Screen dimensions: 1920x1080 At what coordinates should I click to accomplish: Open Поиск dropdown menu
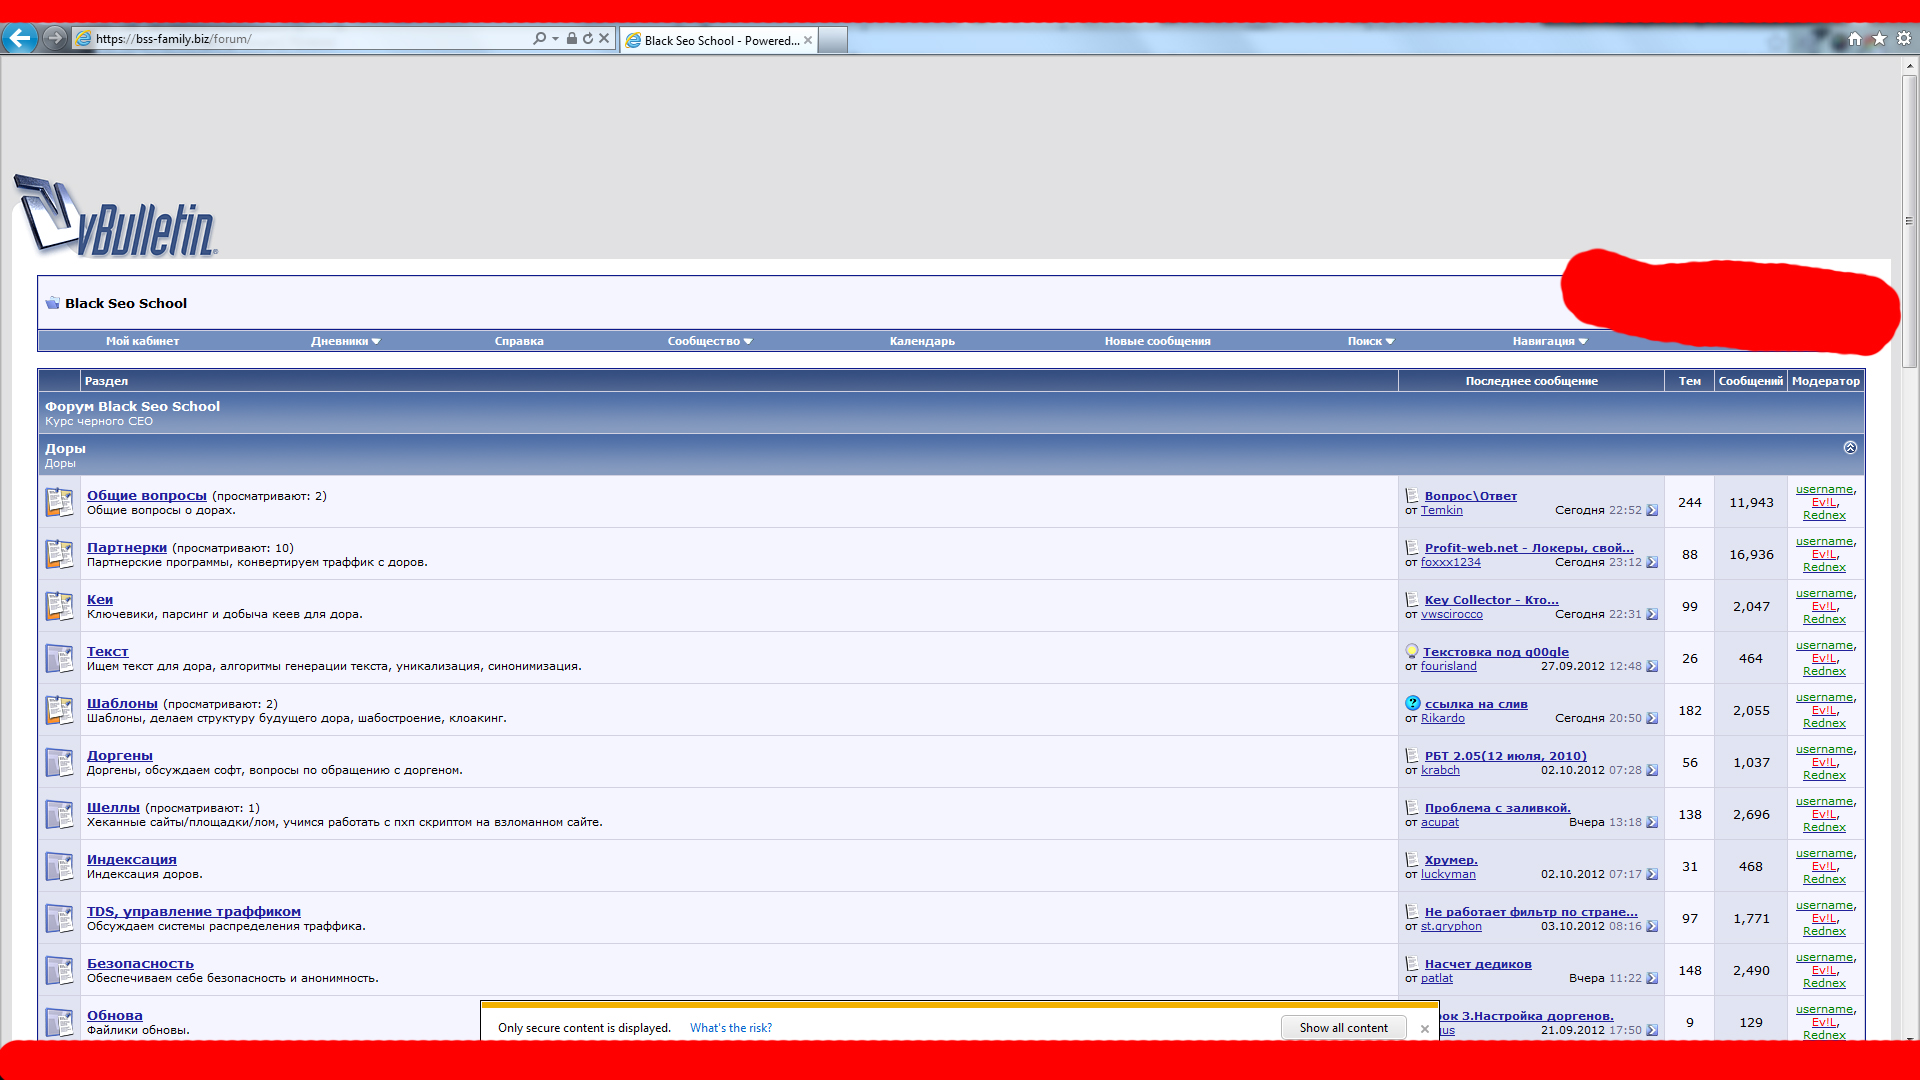[x=1370, y=341]
